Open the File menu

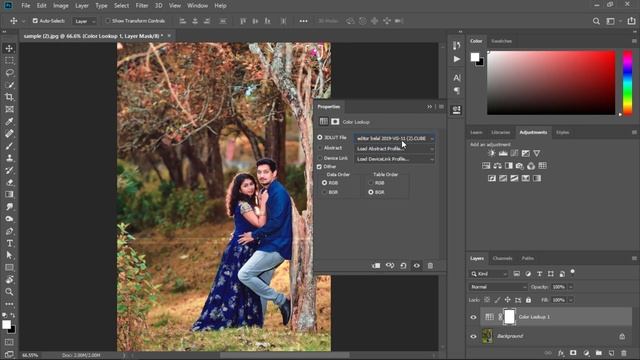(26, 6)
